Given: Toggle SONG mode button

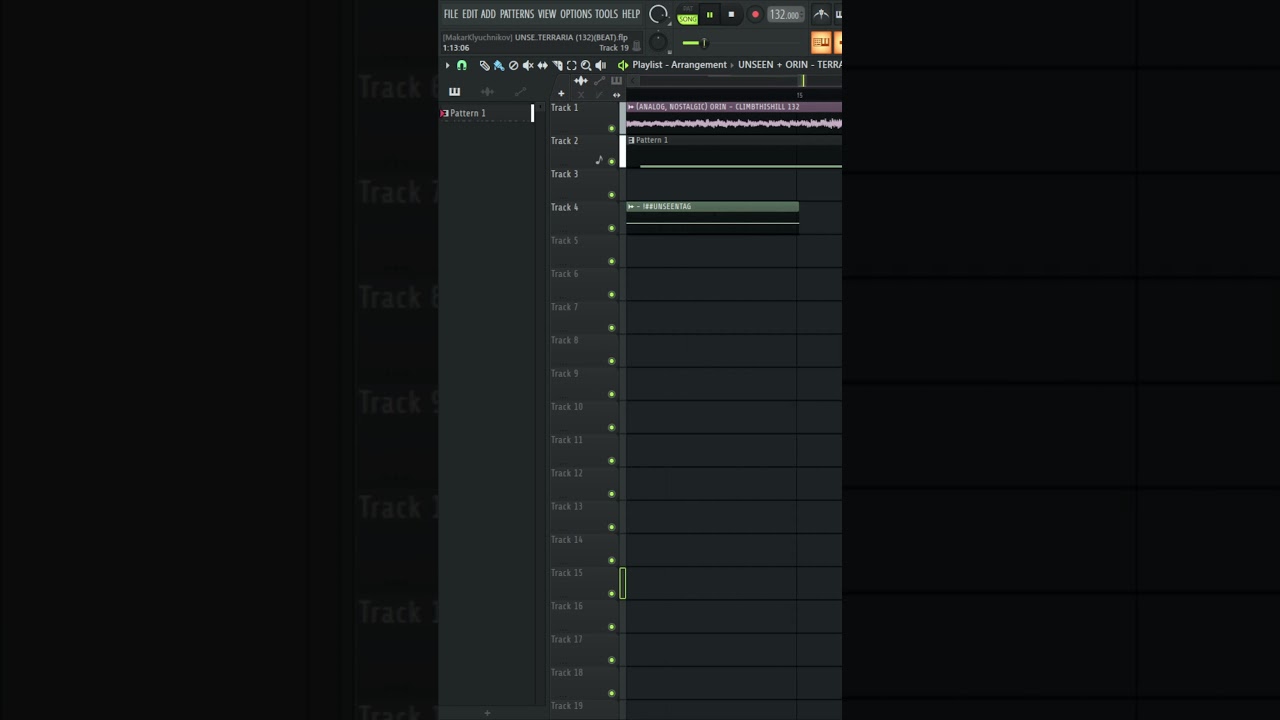Looking at the screenshot, I should coord(688,19).
